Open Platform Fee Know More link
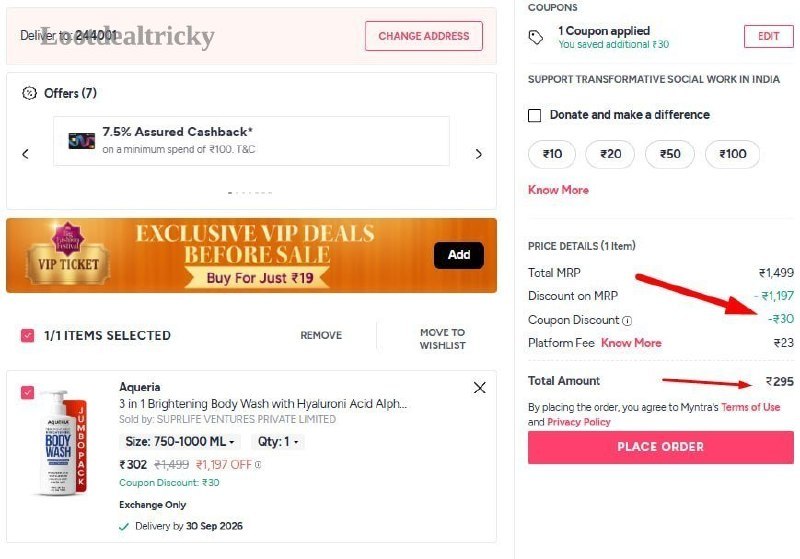This screenshot has width=800, height=559. coord(631,343)
